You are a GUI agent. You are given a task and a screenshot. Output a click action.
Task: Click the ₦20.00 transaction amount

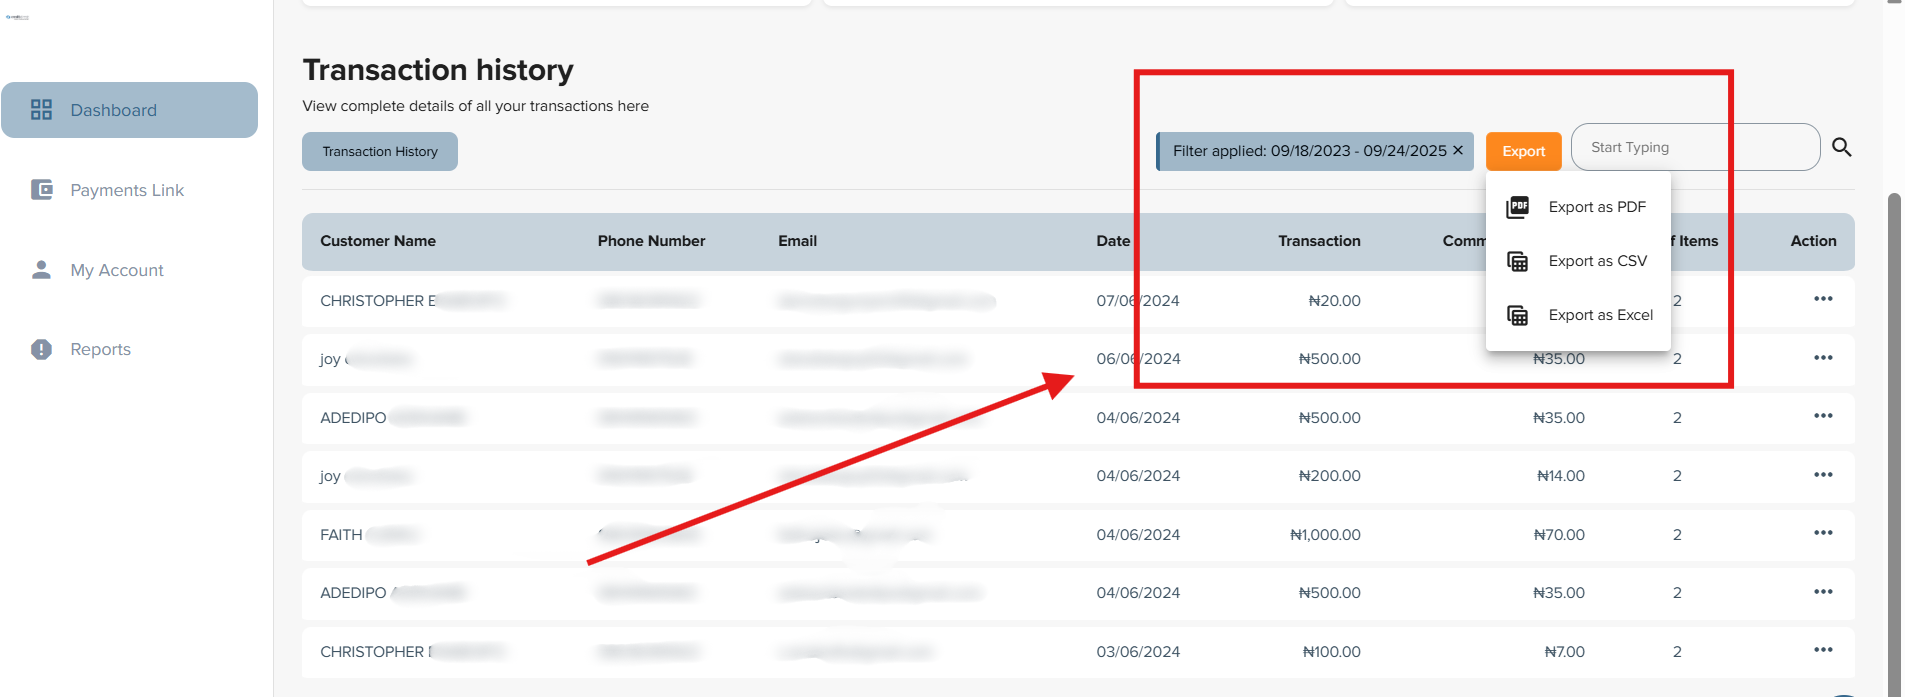(1334, 301)
